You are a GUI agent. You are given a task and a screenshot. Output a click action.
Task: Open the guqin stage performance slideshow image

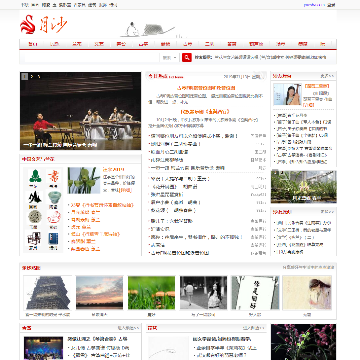point(80,111)
